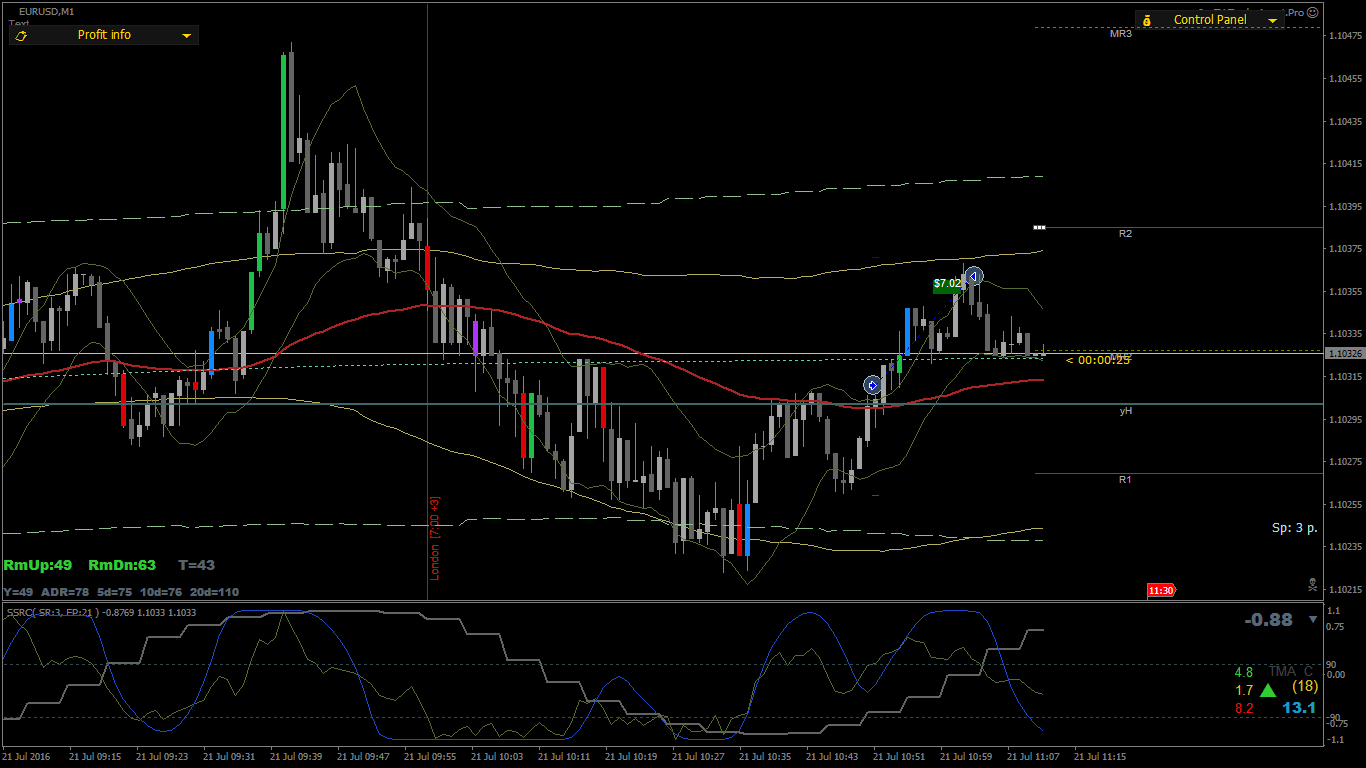Click the yH level label
The image size is (1366, 768).
pos(1126,411)
